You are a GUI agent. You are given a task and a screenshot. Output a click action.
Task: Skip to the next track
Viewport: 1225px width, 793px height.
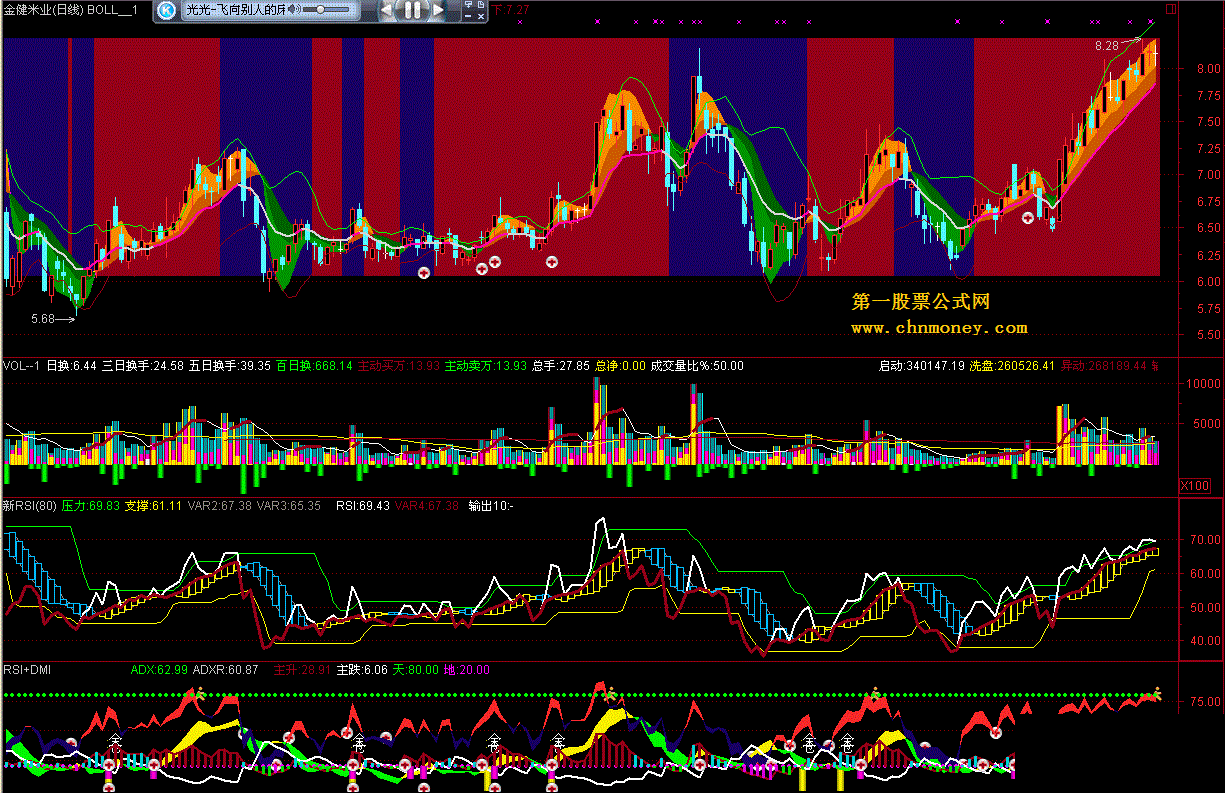coord(439,10)
